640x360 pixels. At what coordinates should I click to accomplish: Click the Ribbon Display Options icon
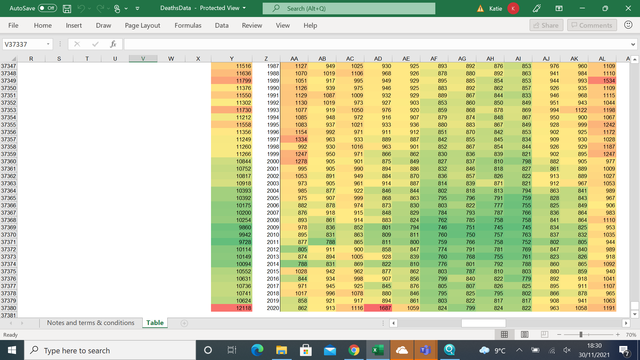pos(559,8)
